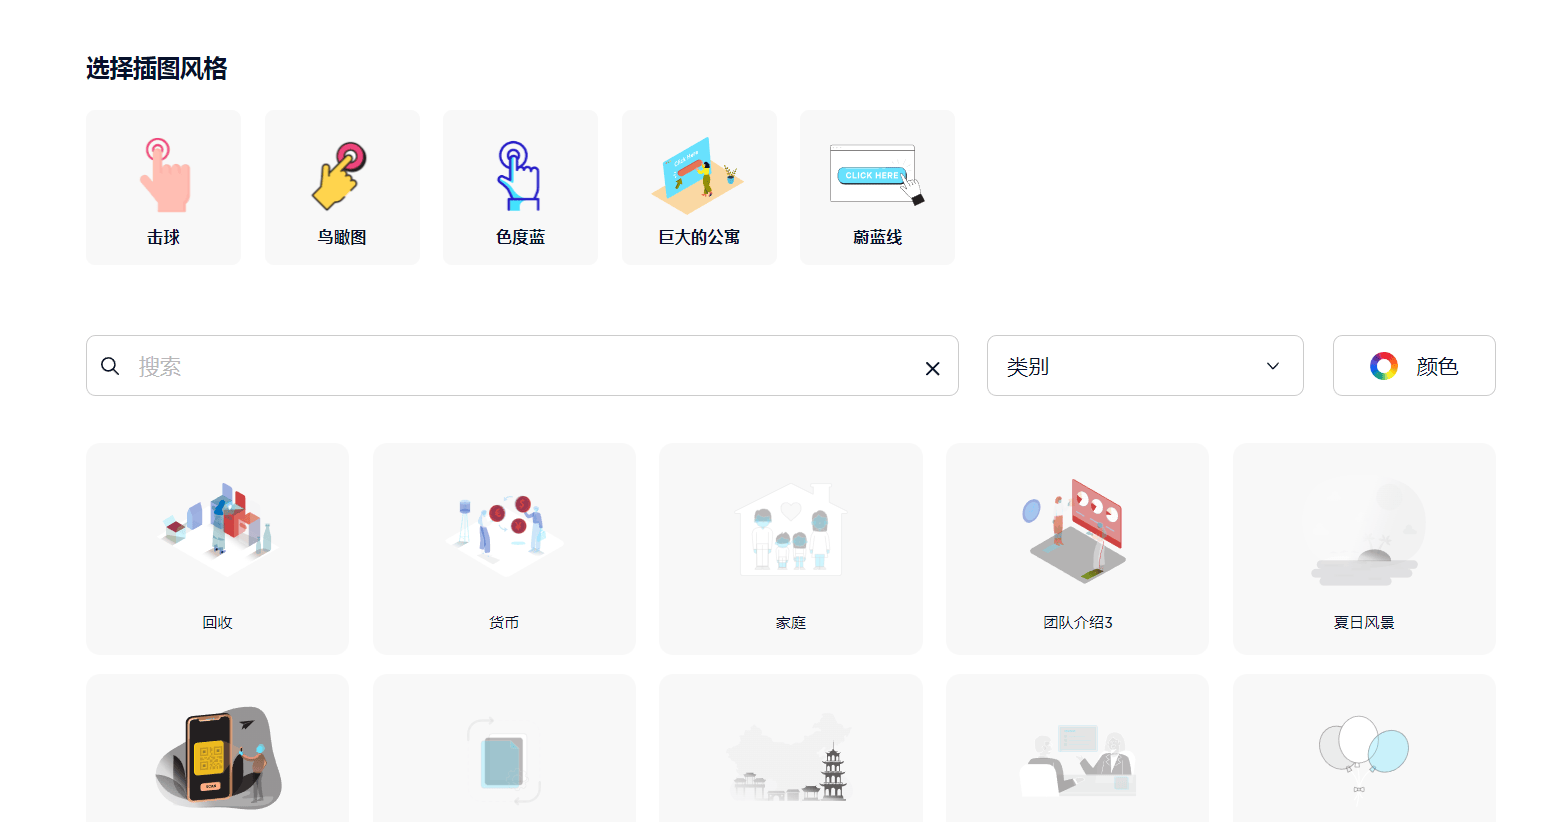Open the 类别 category dropdown
This screenshot has width=1562, height=822.
[x=1145, y=366]
